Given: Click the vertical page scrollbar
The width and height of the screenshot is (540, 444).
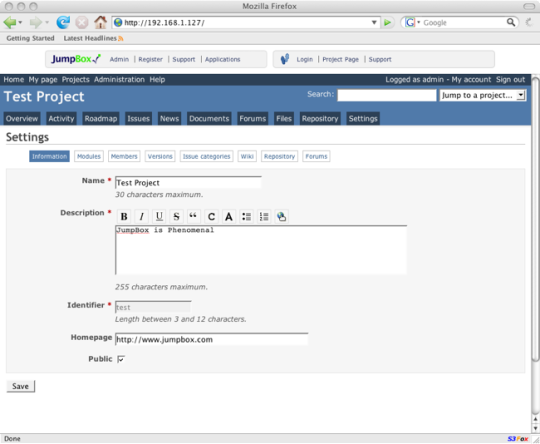Looking at the screenshot, I should [535, 219].
